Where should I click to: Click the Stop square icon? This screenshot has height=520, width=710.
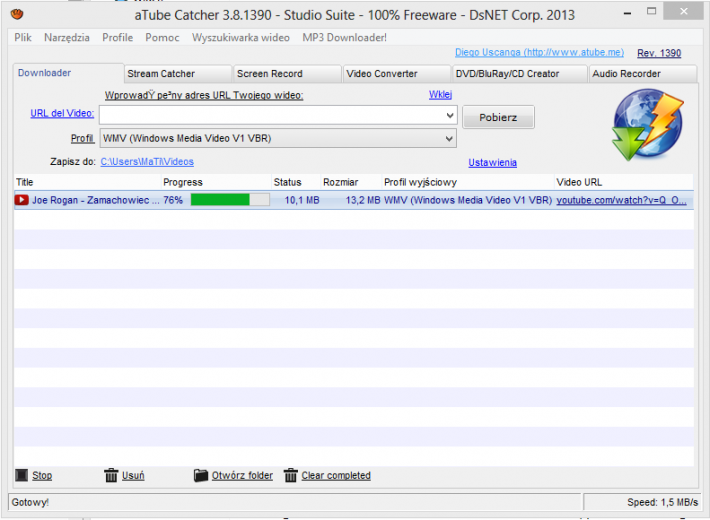tap(21, 475)
